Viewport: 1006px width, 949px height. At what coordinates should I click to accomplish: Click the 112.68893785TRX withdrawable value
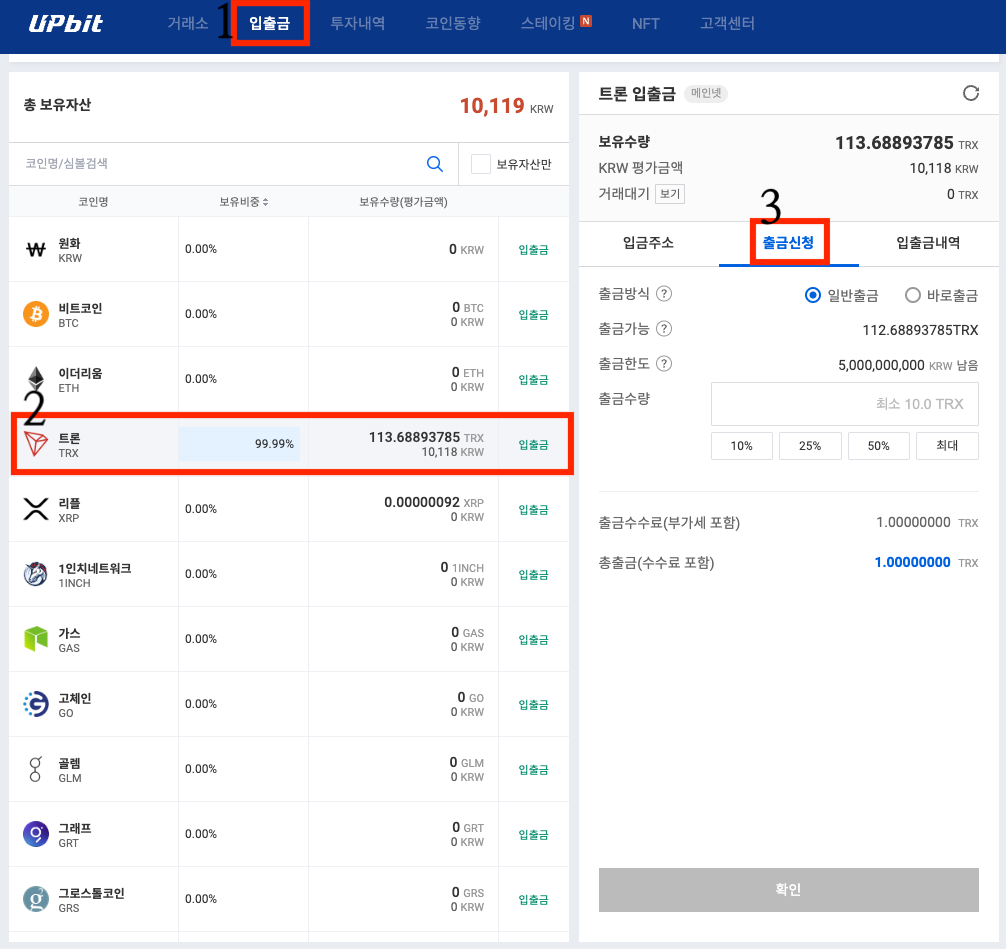click(x=920, y=330)
